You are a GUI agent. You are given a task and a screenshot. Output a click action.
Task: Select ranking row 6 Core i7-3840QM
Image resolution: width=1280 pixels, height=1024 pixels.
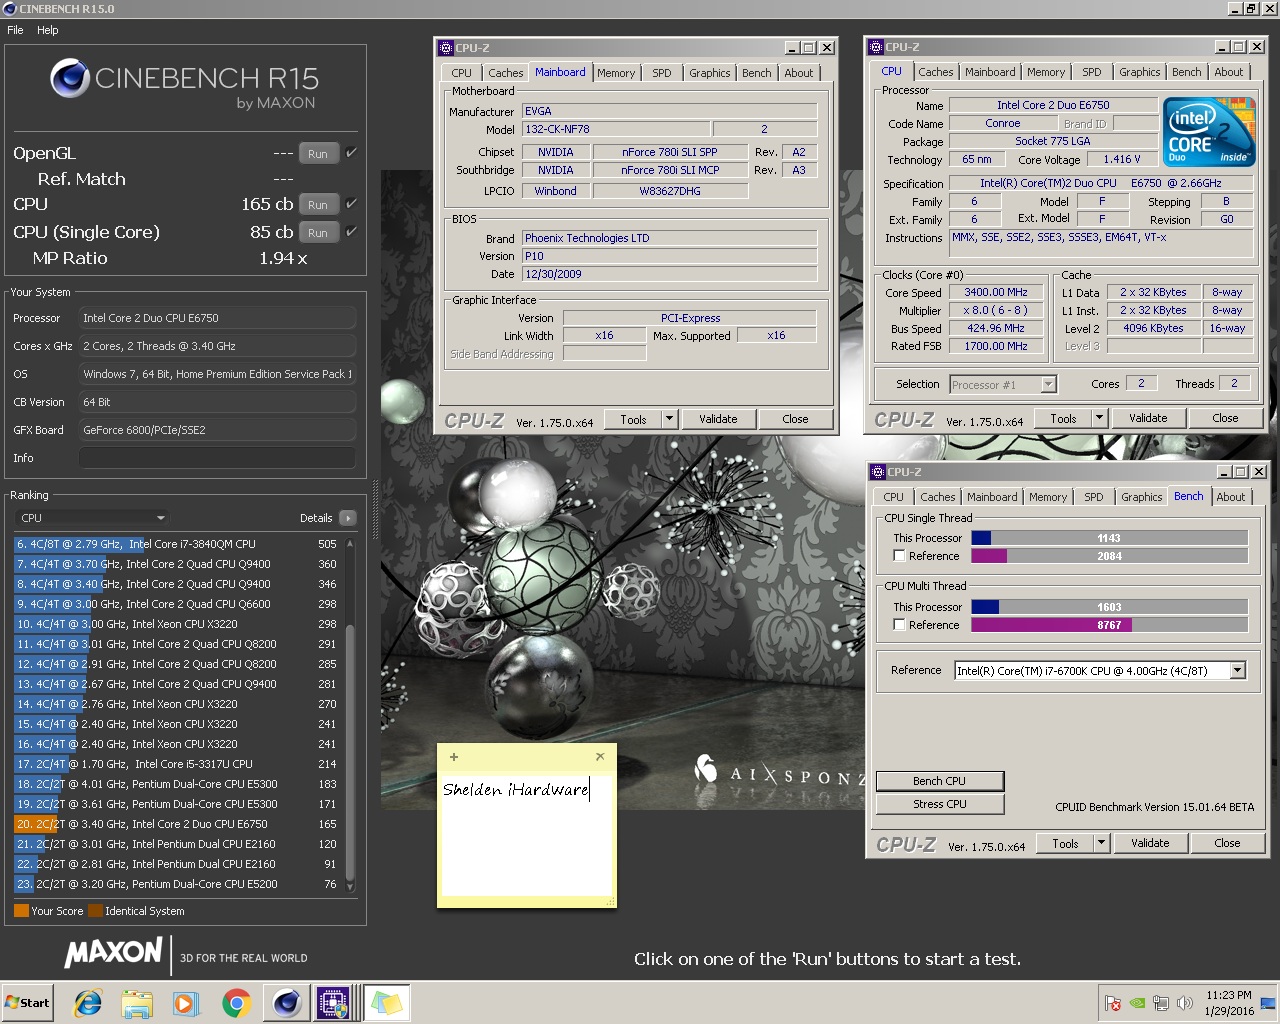176,544
